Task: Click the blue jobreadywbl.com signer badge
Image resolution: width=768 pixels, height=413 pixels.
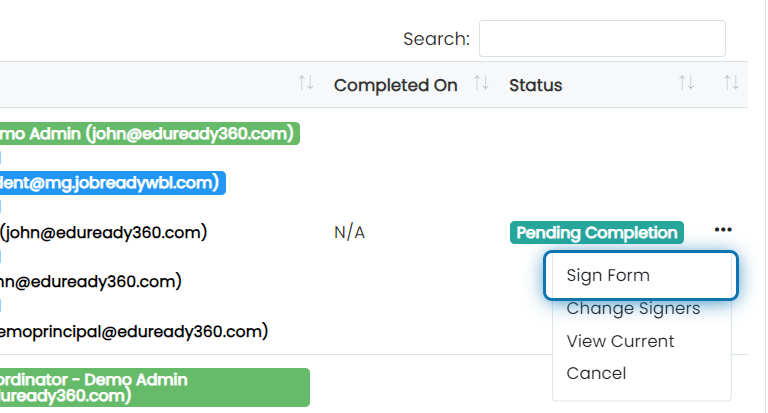Action: (112, 183)
